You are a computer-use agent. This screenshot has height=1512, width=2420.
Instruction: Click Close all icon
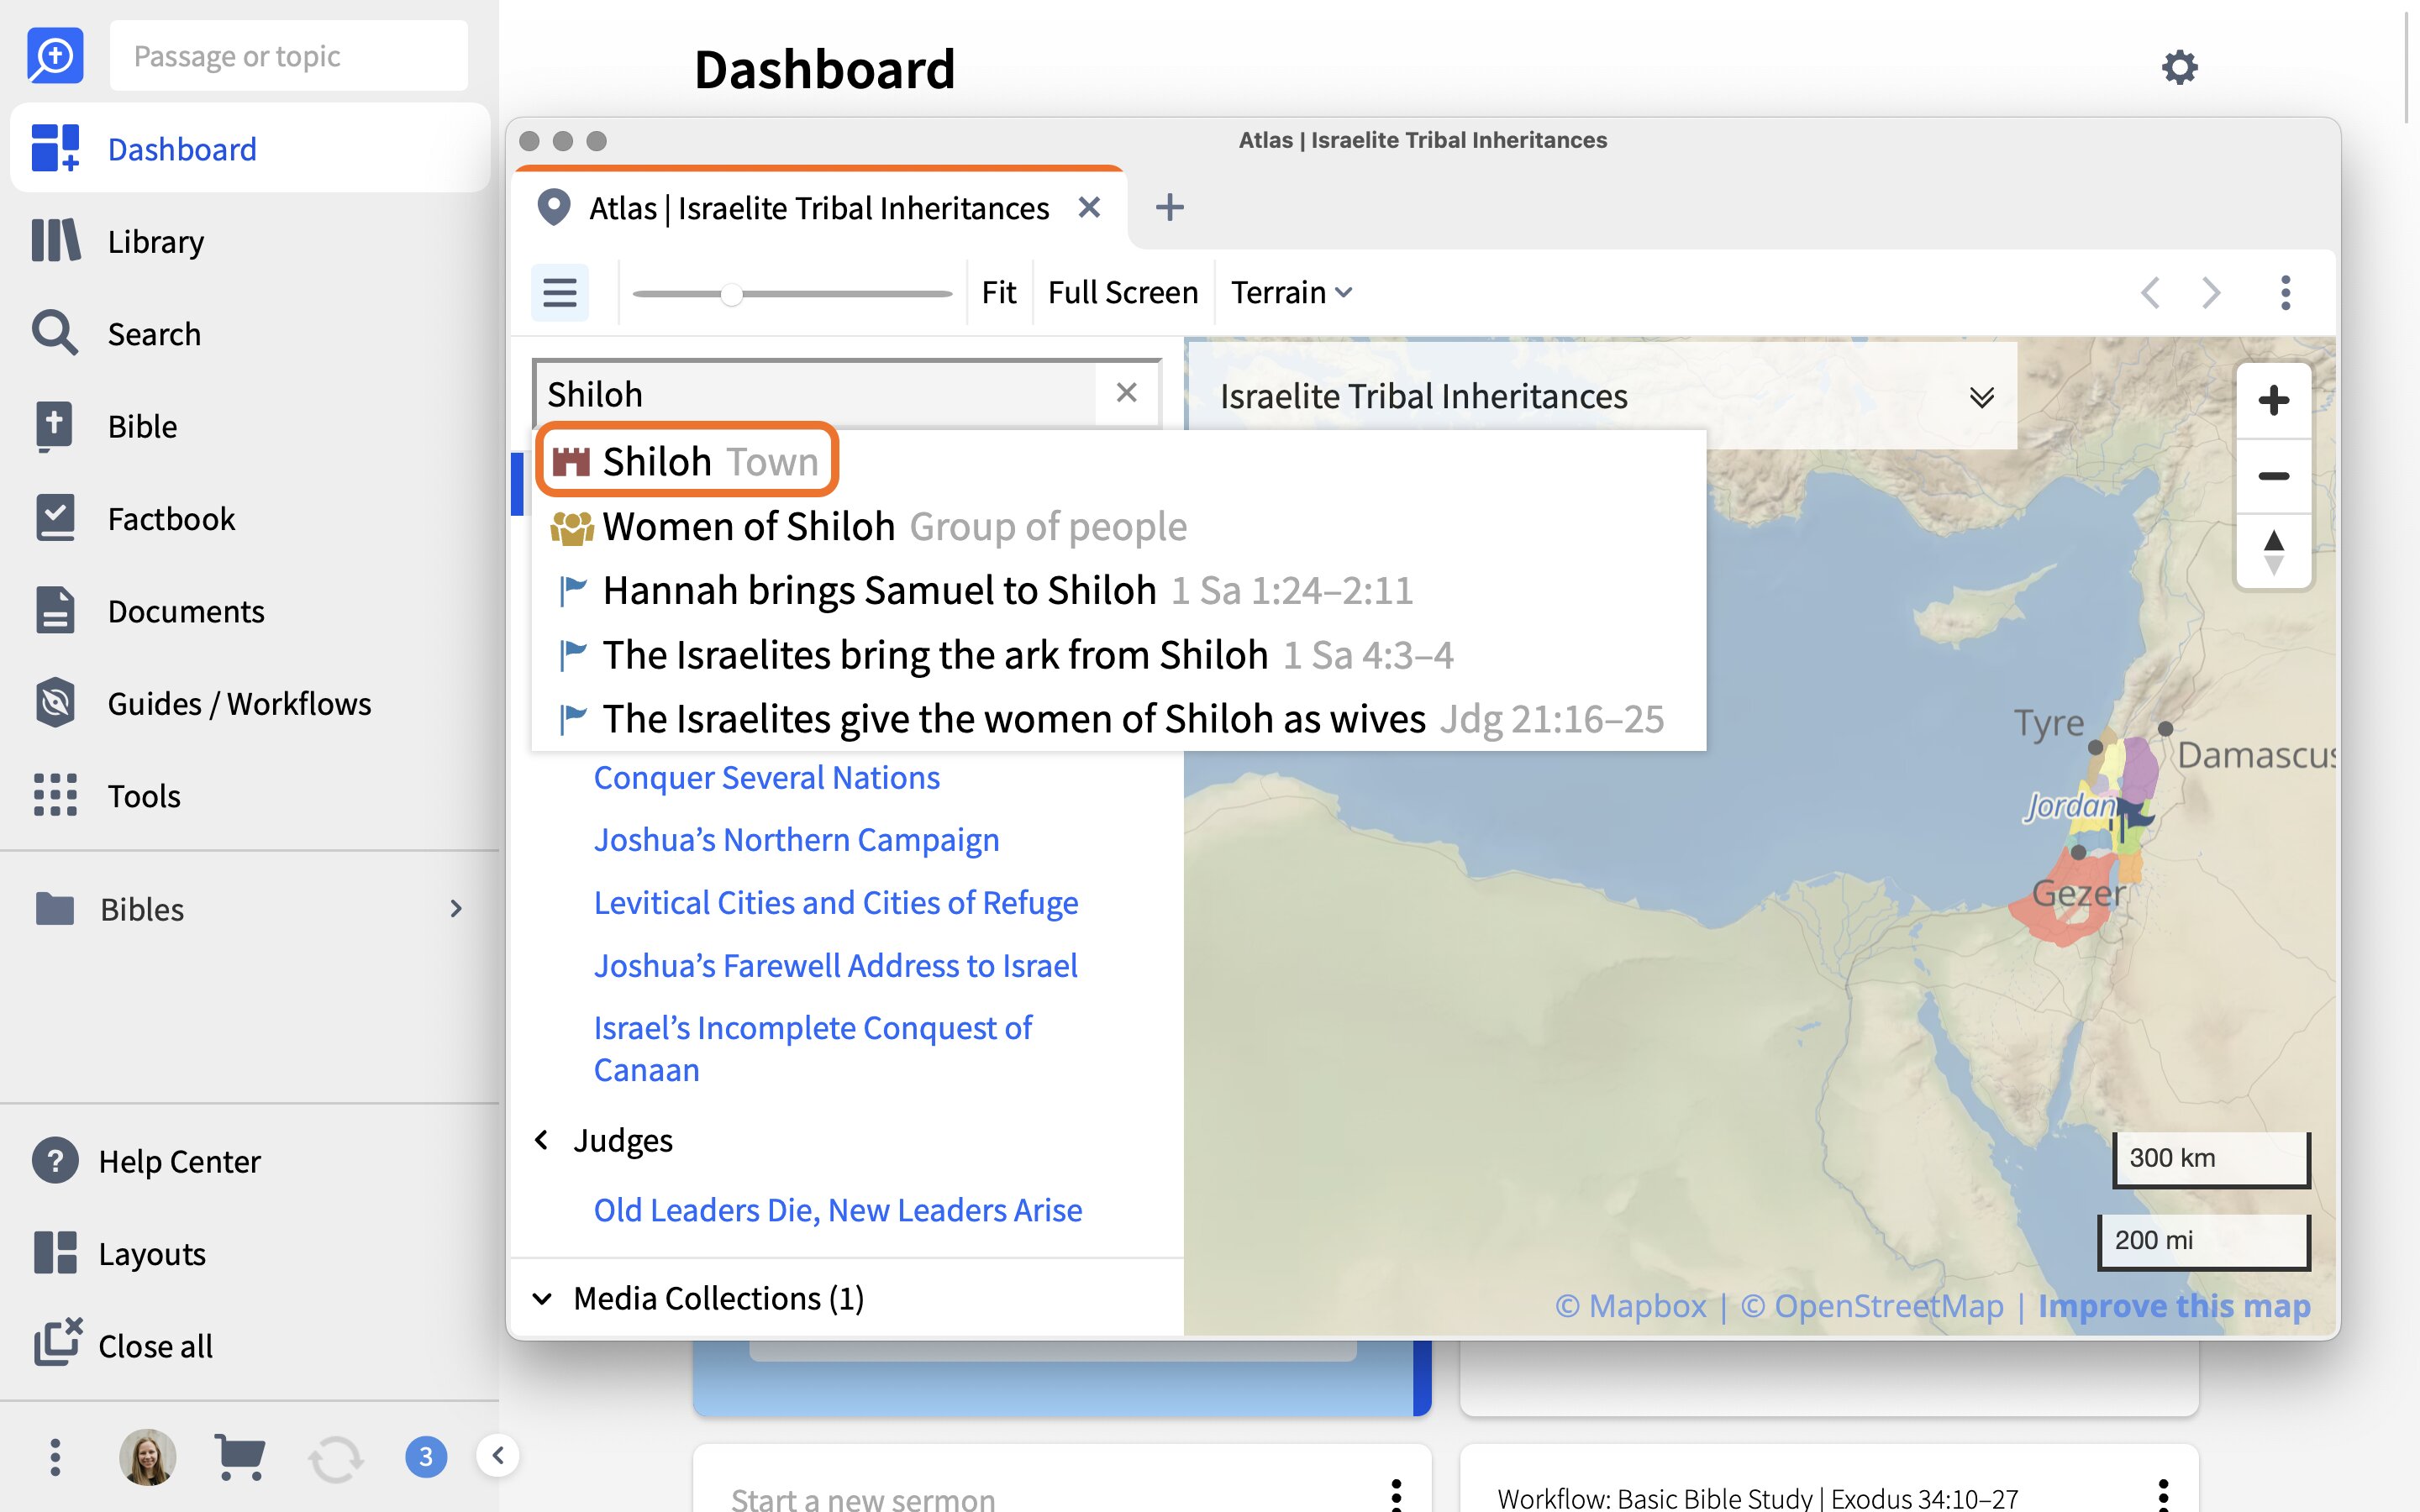click(58, 1343)
